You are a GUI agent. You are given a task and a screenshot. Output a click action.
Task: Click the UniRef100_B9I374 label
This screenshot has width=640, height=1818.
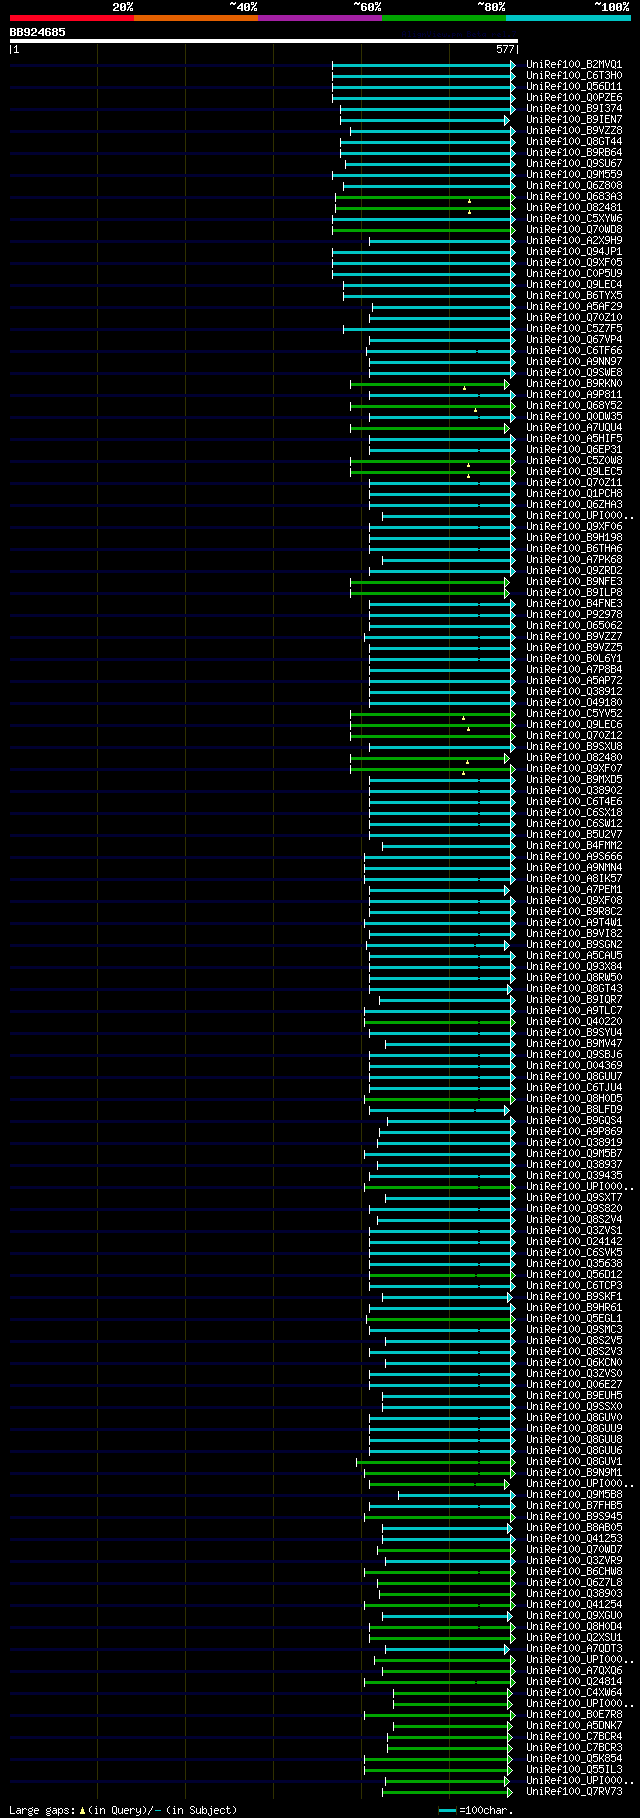point(574,108)
